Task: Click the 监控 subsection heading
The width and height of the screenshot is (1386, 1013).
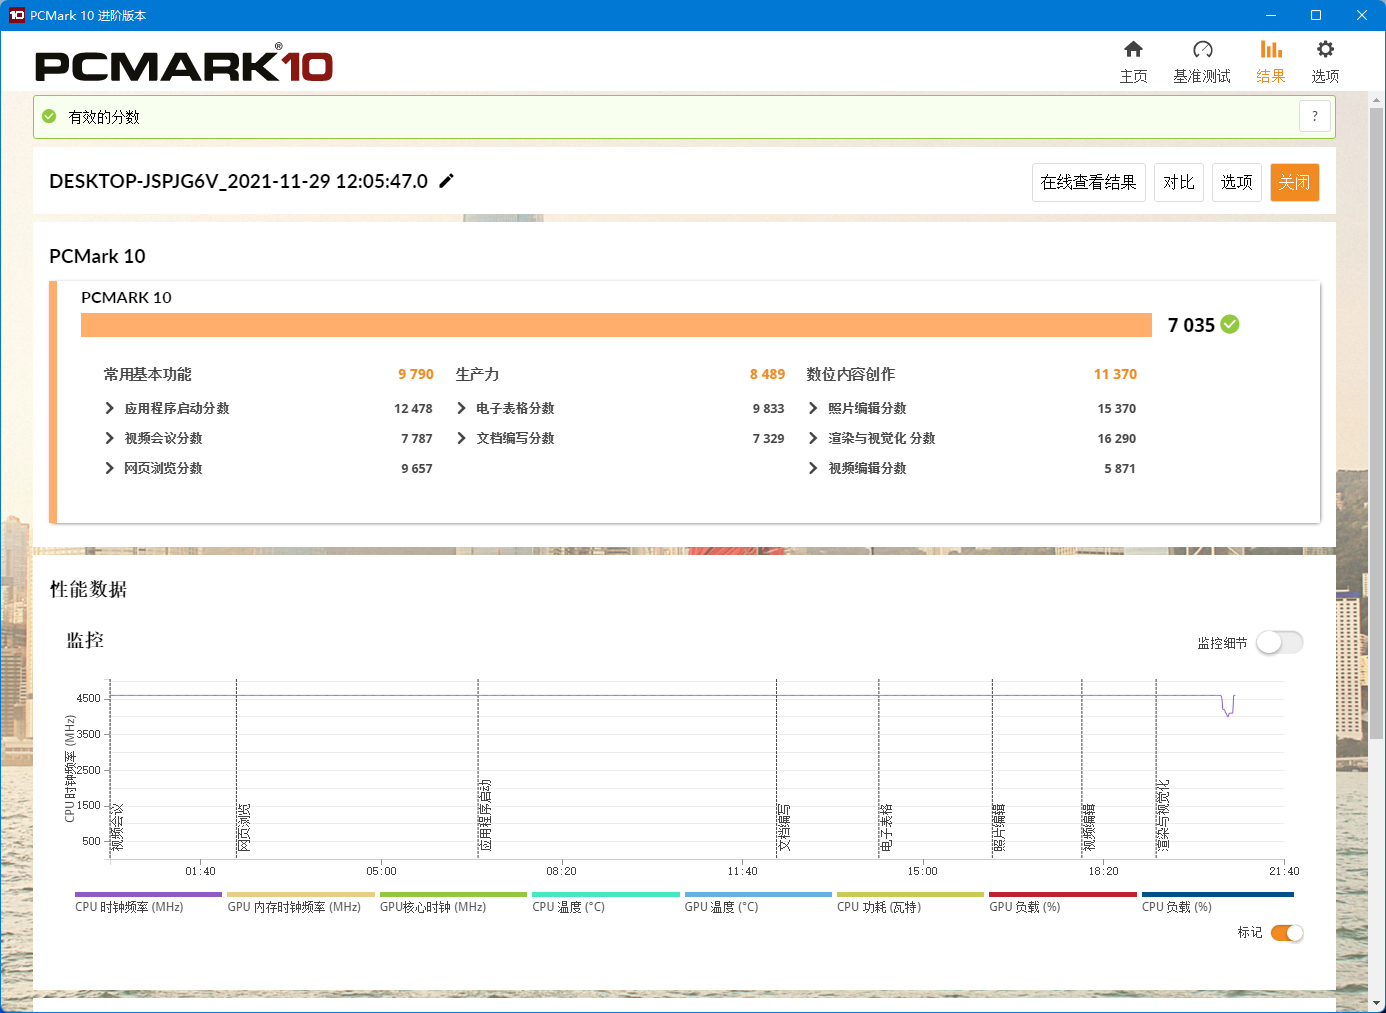Action: pyautogui.click(x=85, y=640)
